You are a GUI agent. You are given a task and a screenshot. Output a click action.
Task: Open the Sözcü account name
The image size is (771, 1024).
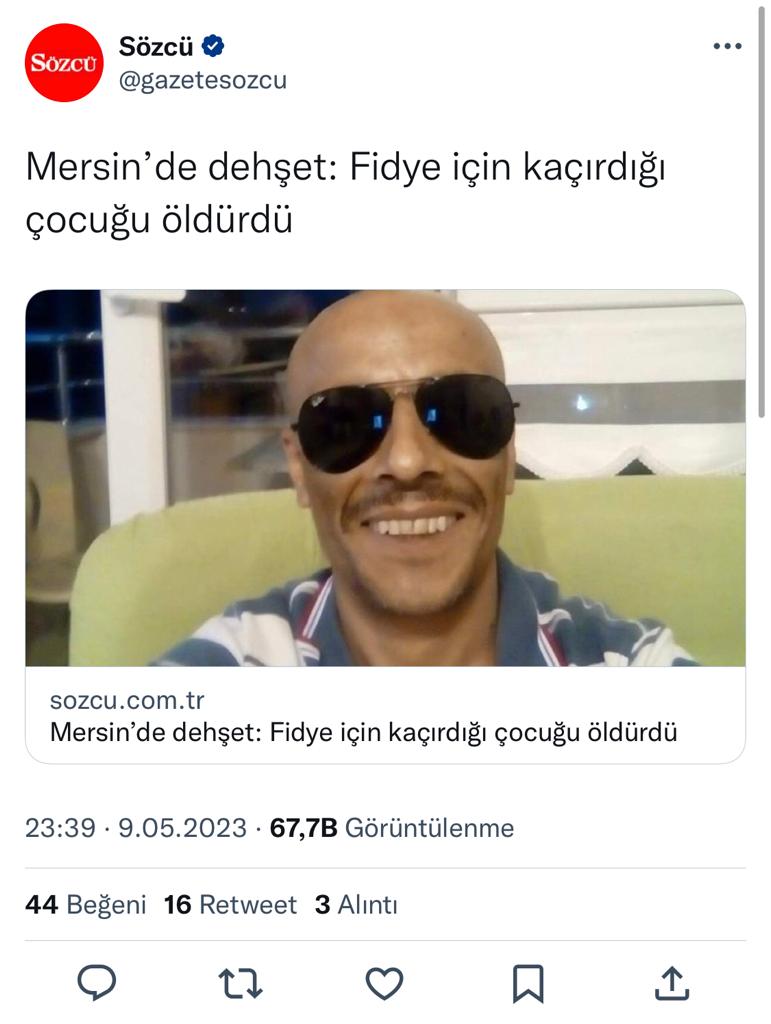[156, 46]
